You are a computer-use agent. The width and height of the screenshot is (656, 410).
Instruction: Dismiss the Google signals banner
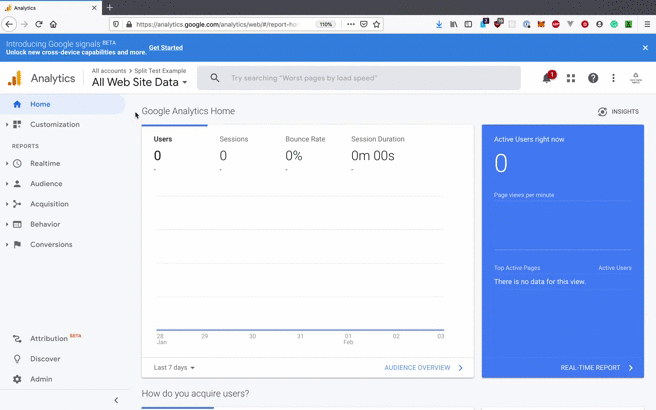pyautogui.click(x=645, y=48)
